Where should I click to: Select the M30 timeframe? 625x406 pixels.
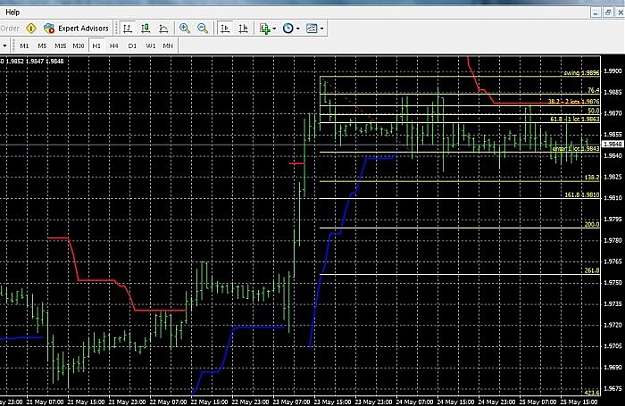(78, 46)
